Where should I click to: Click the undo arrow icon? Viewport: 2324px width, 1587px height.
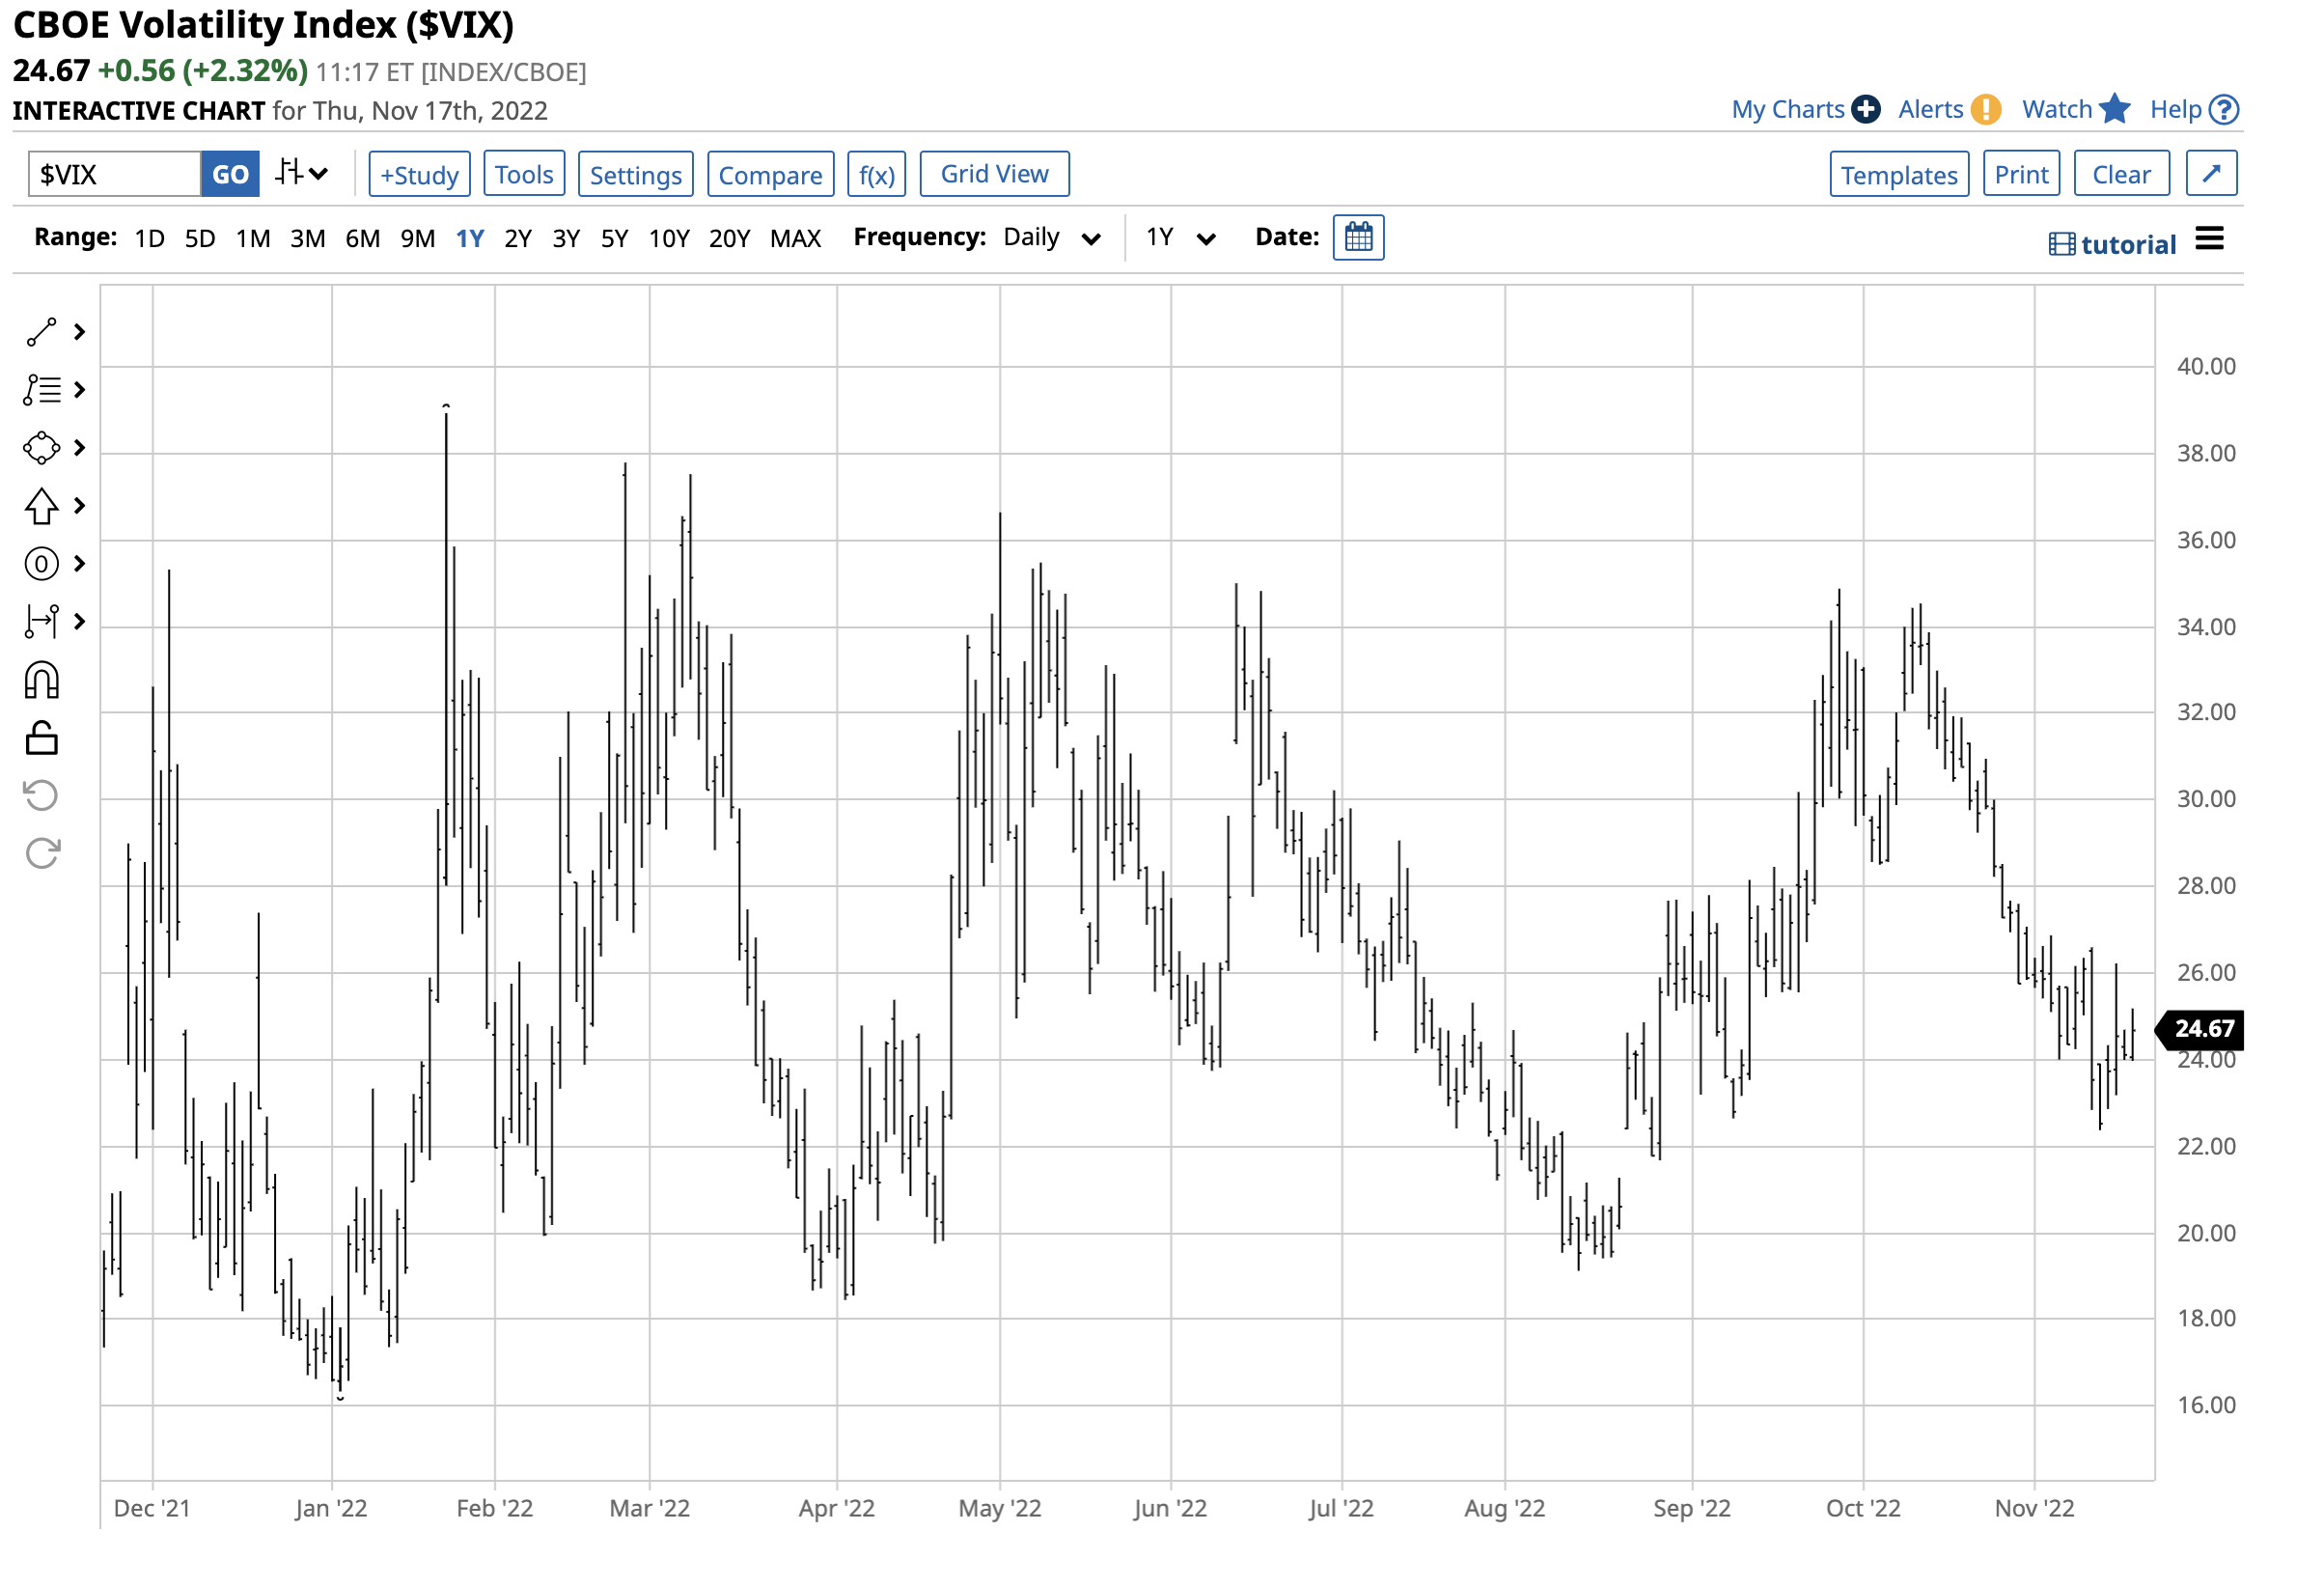[x=41, y=796]
